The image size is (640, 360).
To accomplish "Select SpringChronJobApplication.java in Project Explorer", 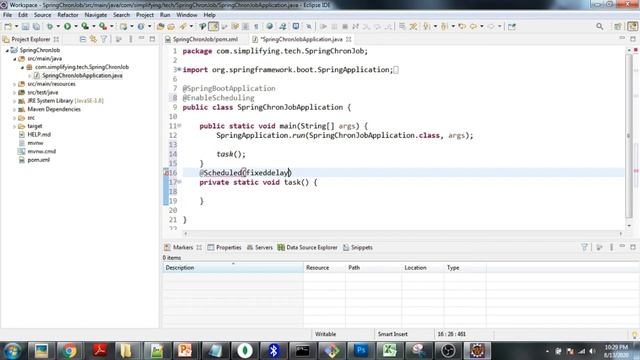I will pyautogui.click(x=82, y=76).
